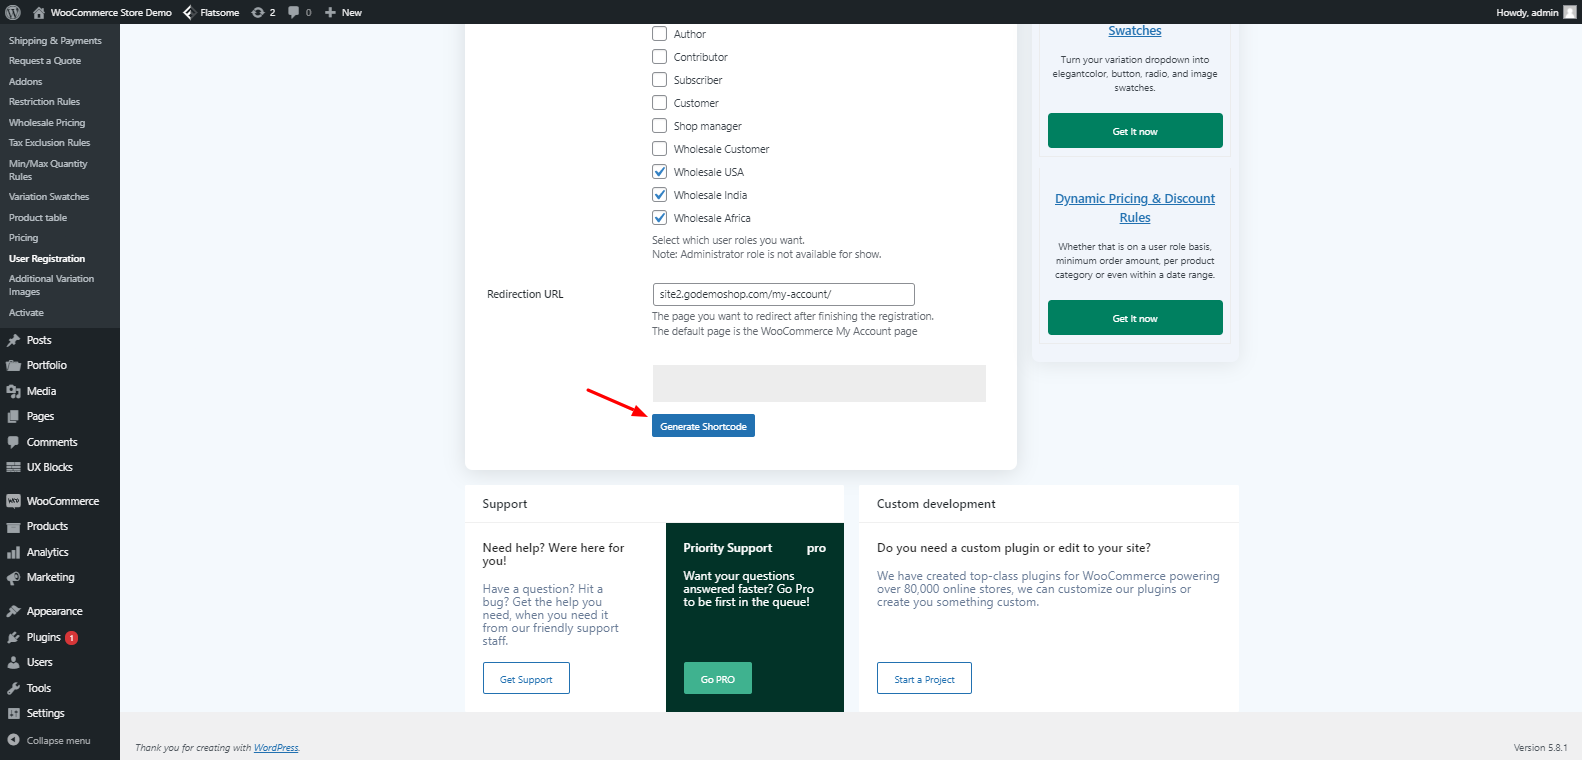This screenshot has width=1582, height=760.
Task: Uncheck the Wholesale USA checkbox
Action: click(660, 172)
